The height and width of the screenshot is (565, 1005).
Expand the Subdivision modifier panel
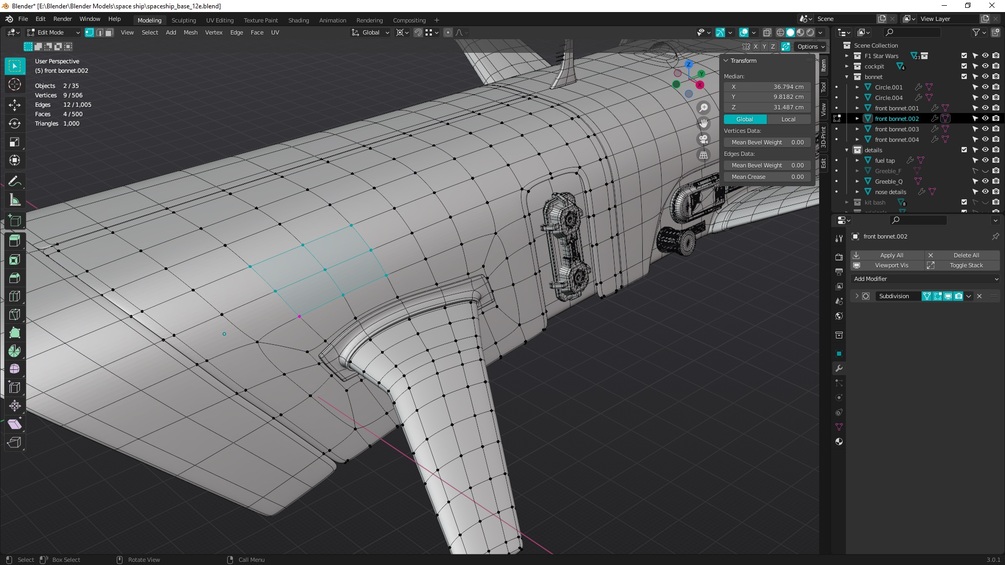coord(856,296)
